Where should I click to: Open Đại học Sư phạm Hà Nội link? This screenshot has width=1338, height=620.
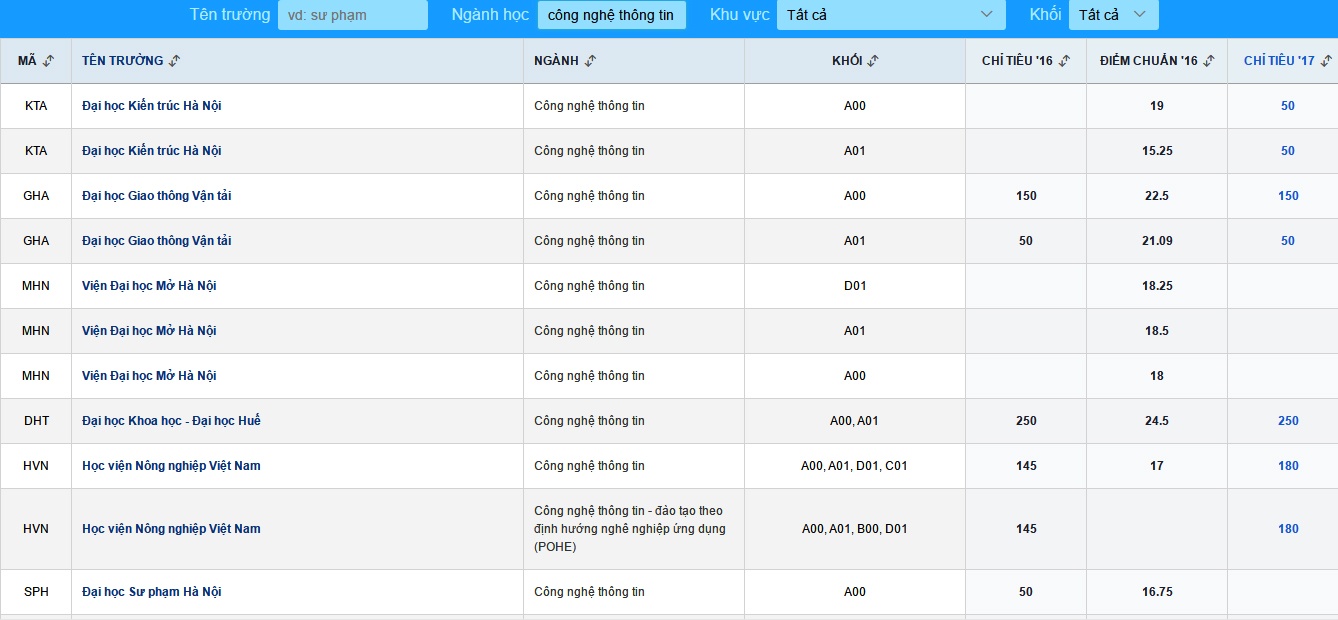coord(151,592)
